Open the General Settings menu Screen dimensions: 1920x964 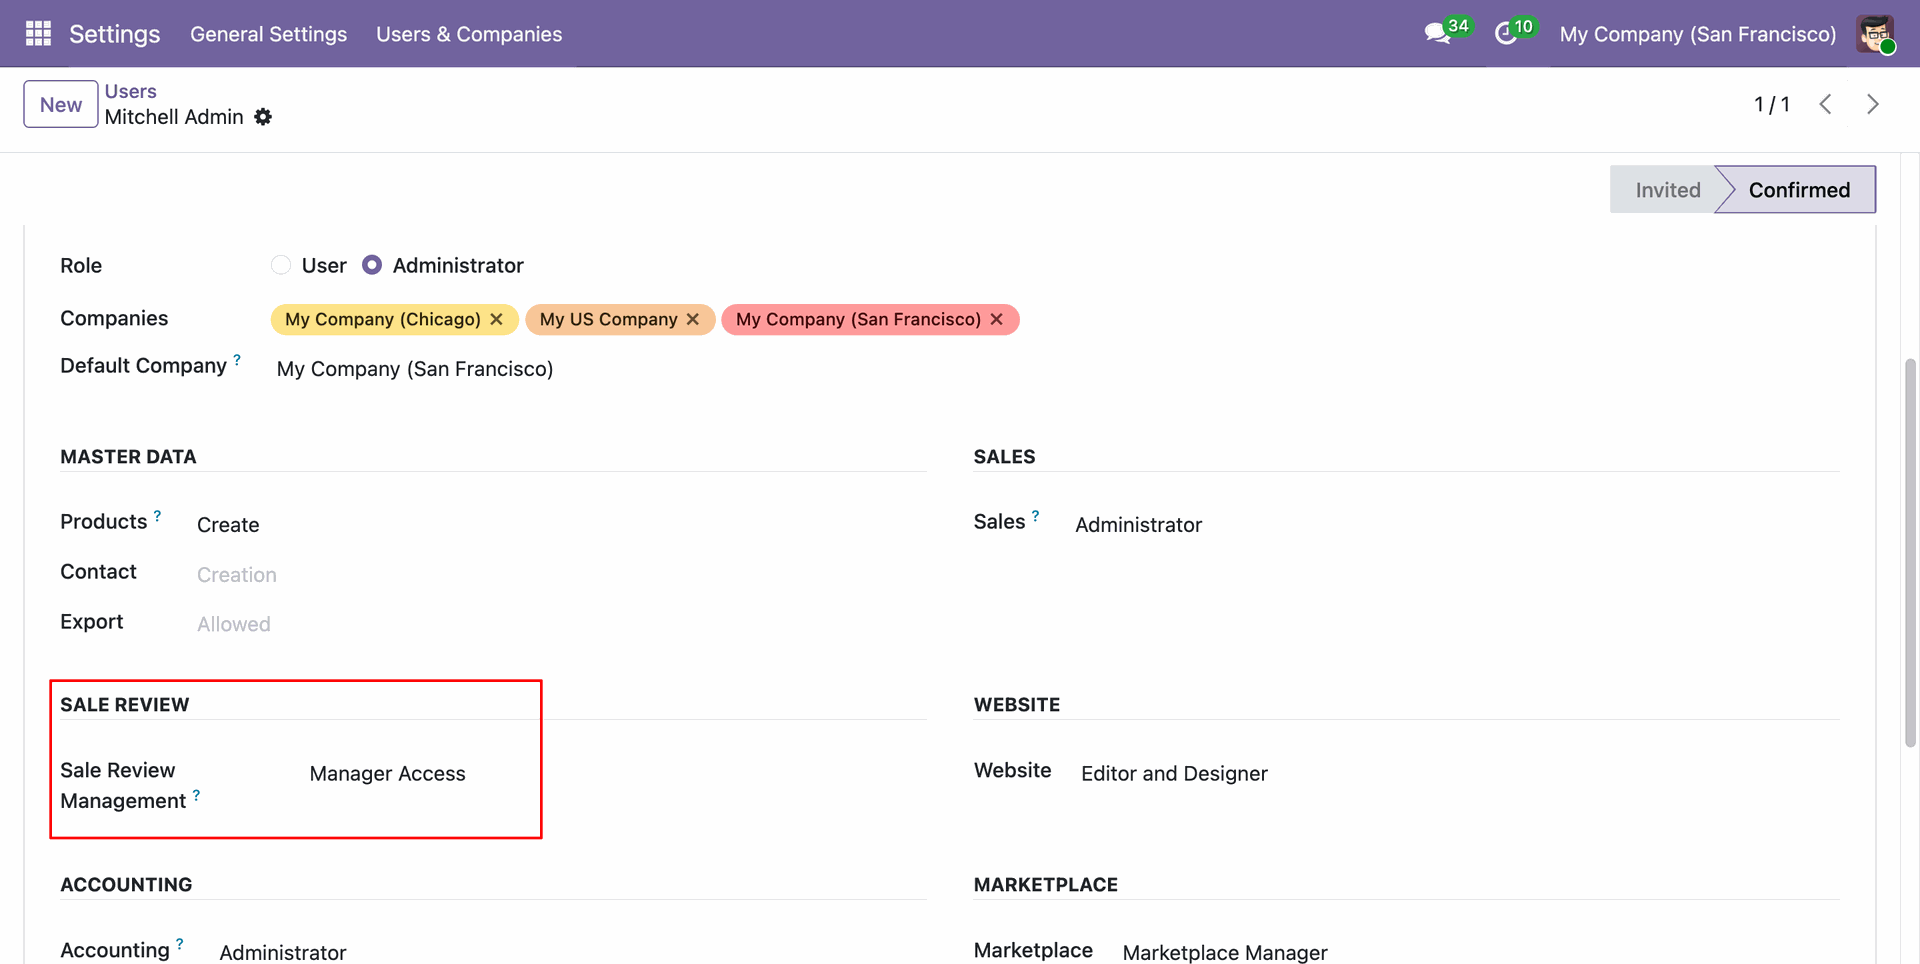coord(268,34)
